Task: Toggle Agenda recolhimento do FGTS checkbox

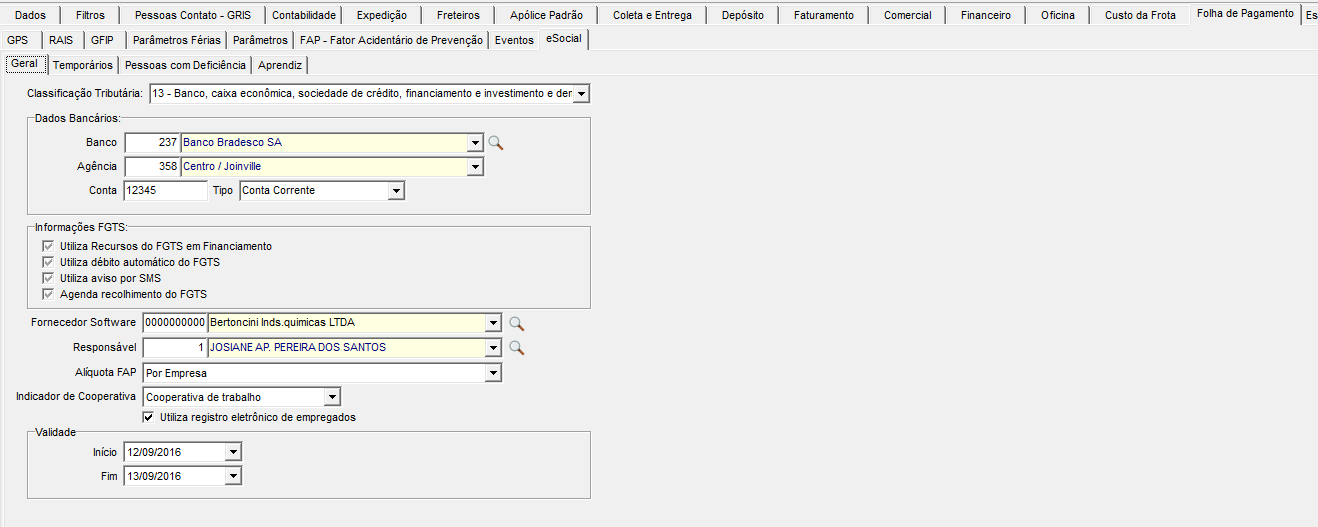Action: [47, 294]
